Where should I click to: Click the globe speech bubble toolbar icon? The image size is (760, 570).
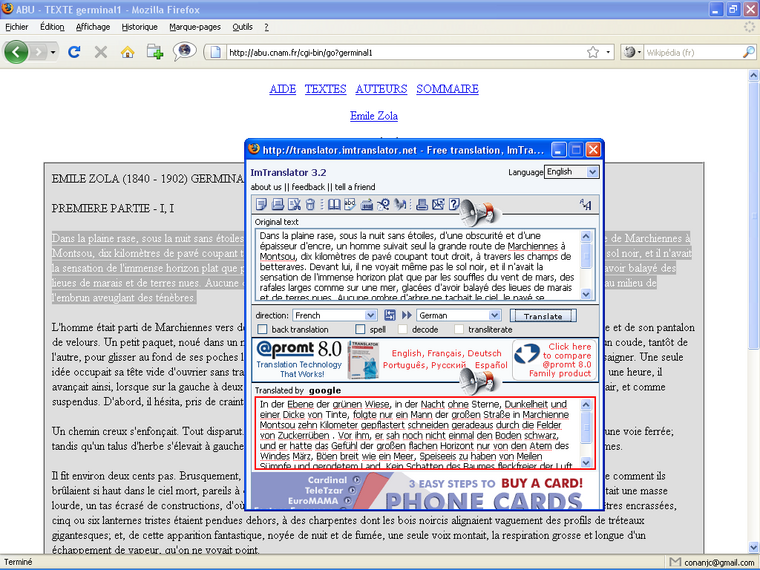[184, 51]
